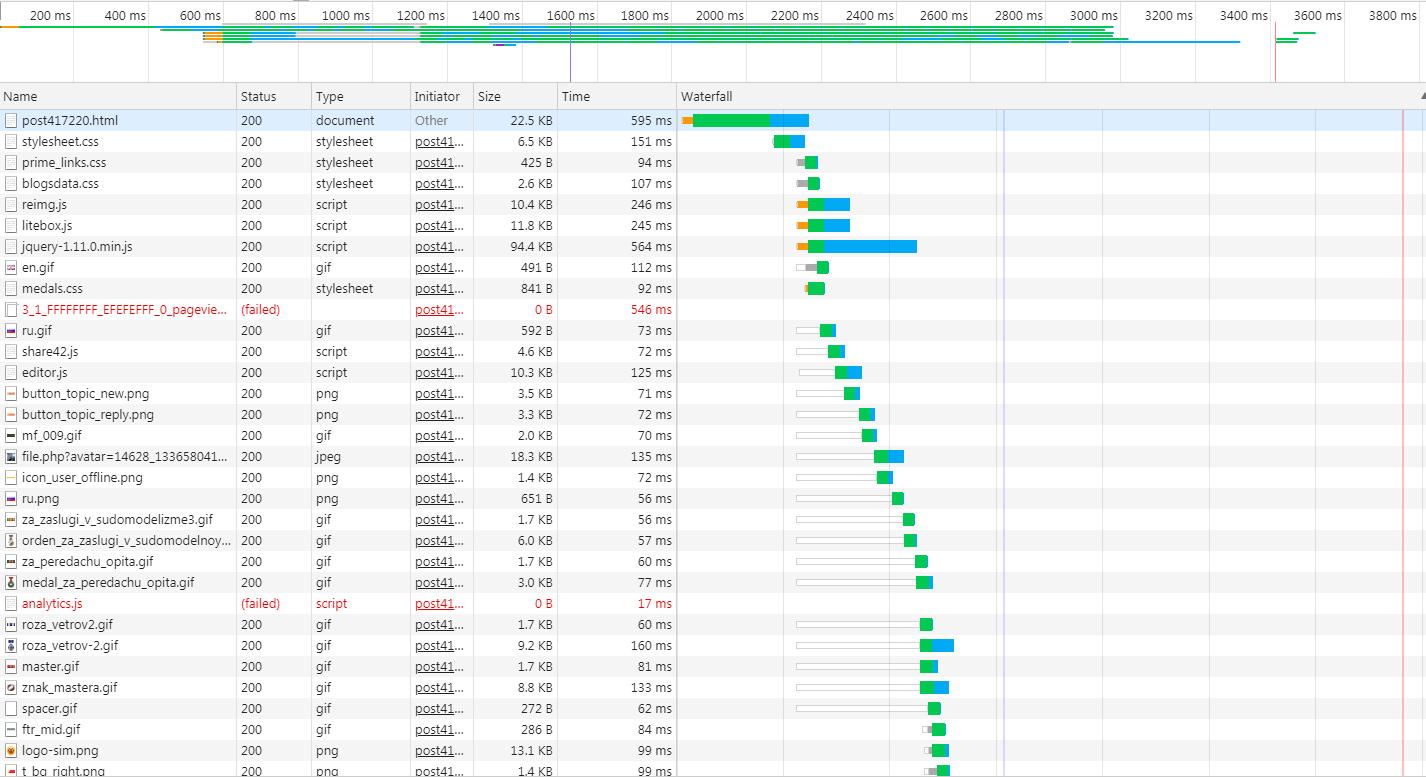Sort requests by the Size column header

(x=515, y=96)
